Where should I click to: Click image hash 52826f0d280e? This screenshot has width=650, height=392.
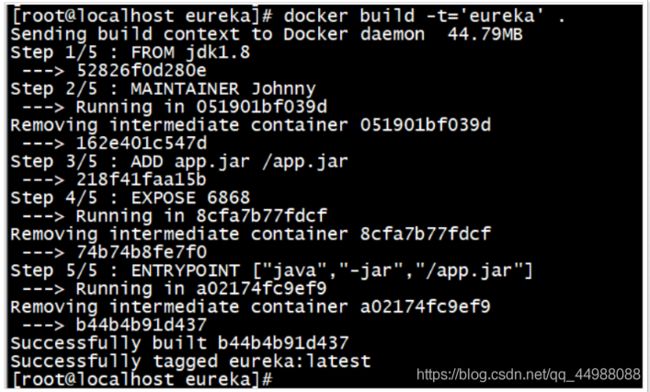[142, 71]
